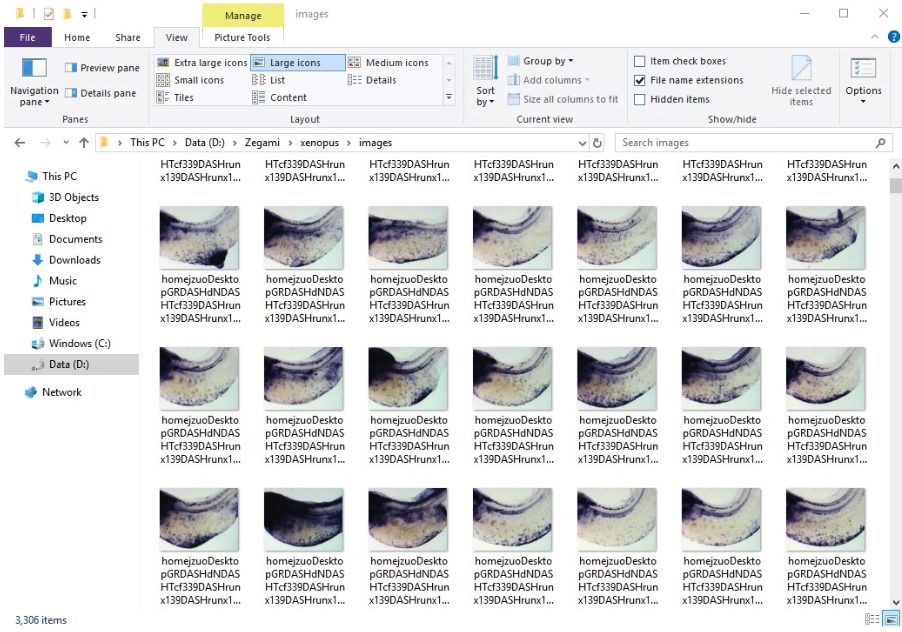The width and height of the screenshot is (902, 632).
Task: Select the View ribbon tab
Action: [x=177, y=37]
